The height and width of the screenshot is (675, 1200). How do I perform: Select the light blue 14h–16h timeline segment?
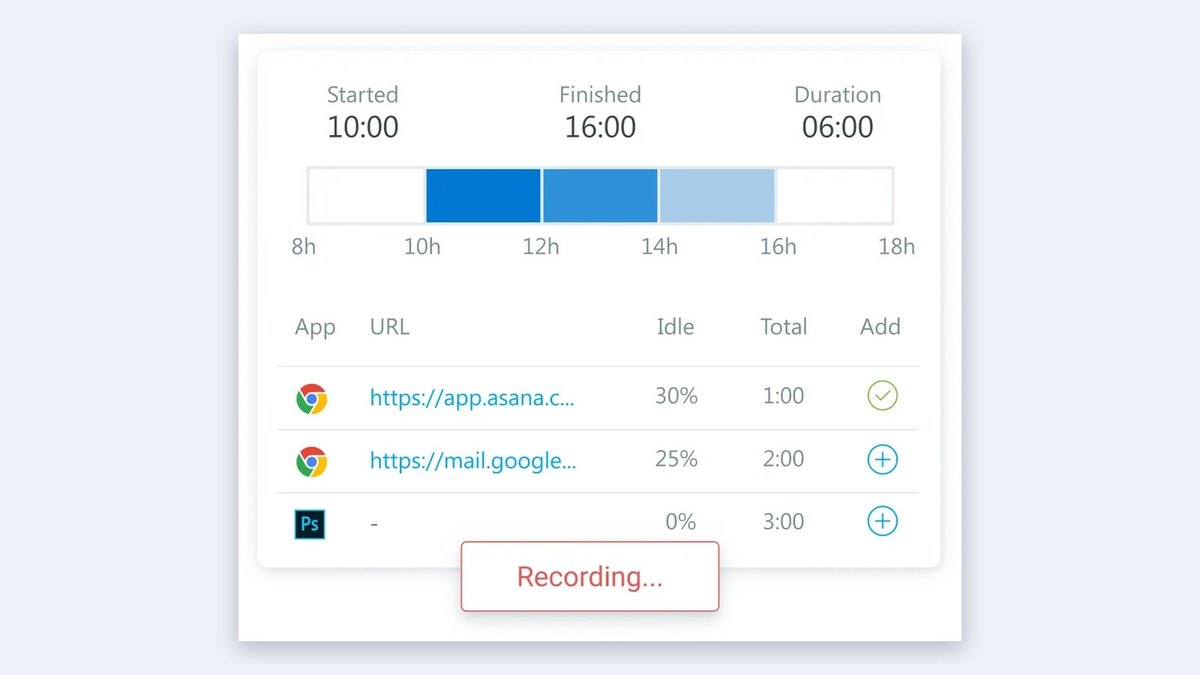pyautogui.click(x=717, y=195)
